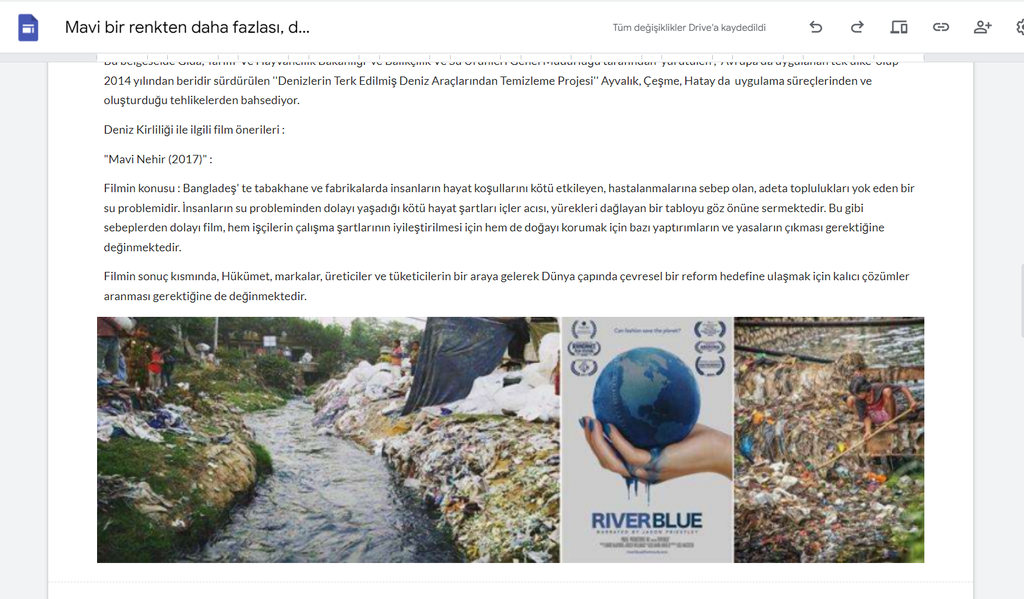Click the Drive'a kaydedildi save status text
Viewport: 1024px width, 599px height.
[689, 27]
